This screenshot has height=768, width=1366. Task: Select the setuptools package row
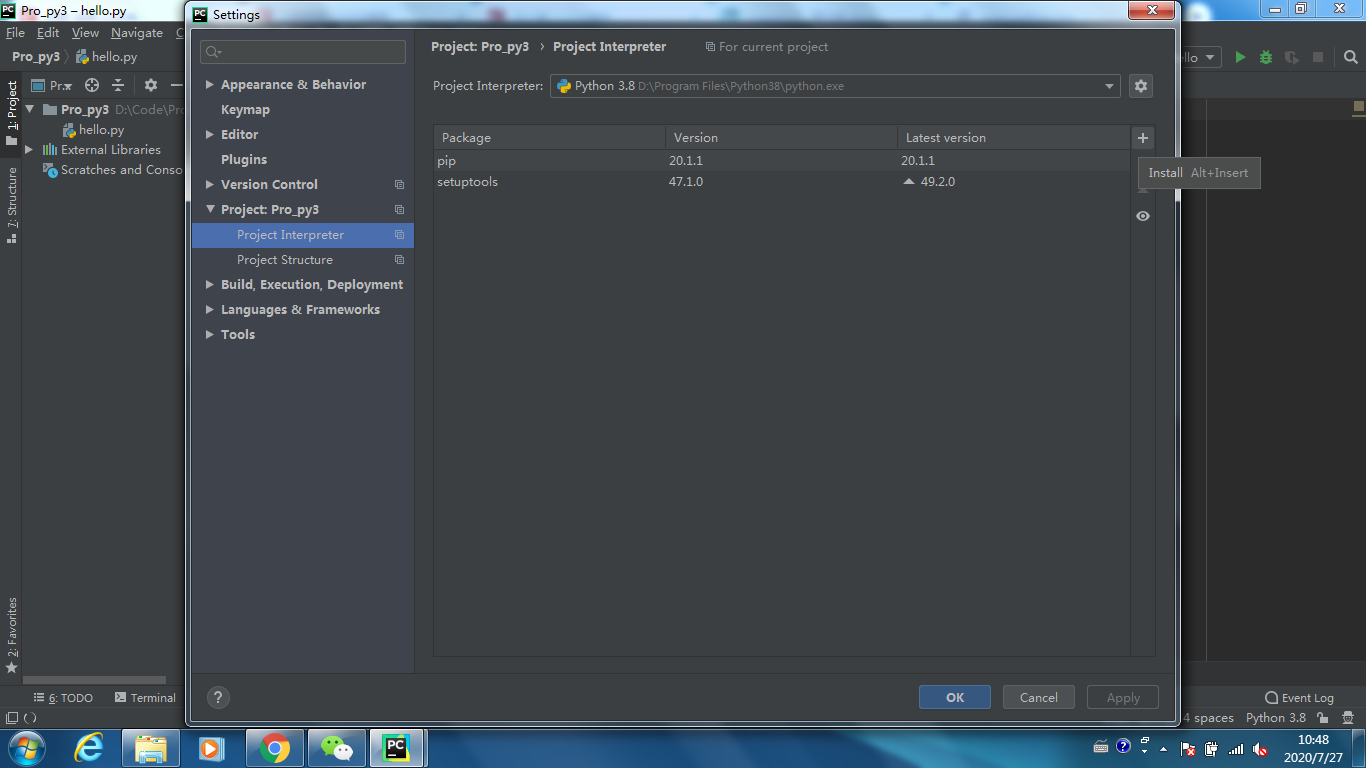[x=782, y=182]
